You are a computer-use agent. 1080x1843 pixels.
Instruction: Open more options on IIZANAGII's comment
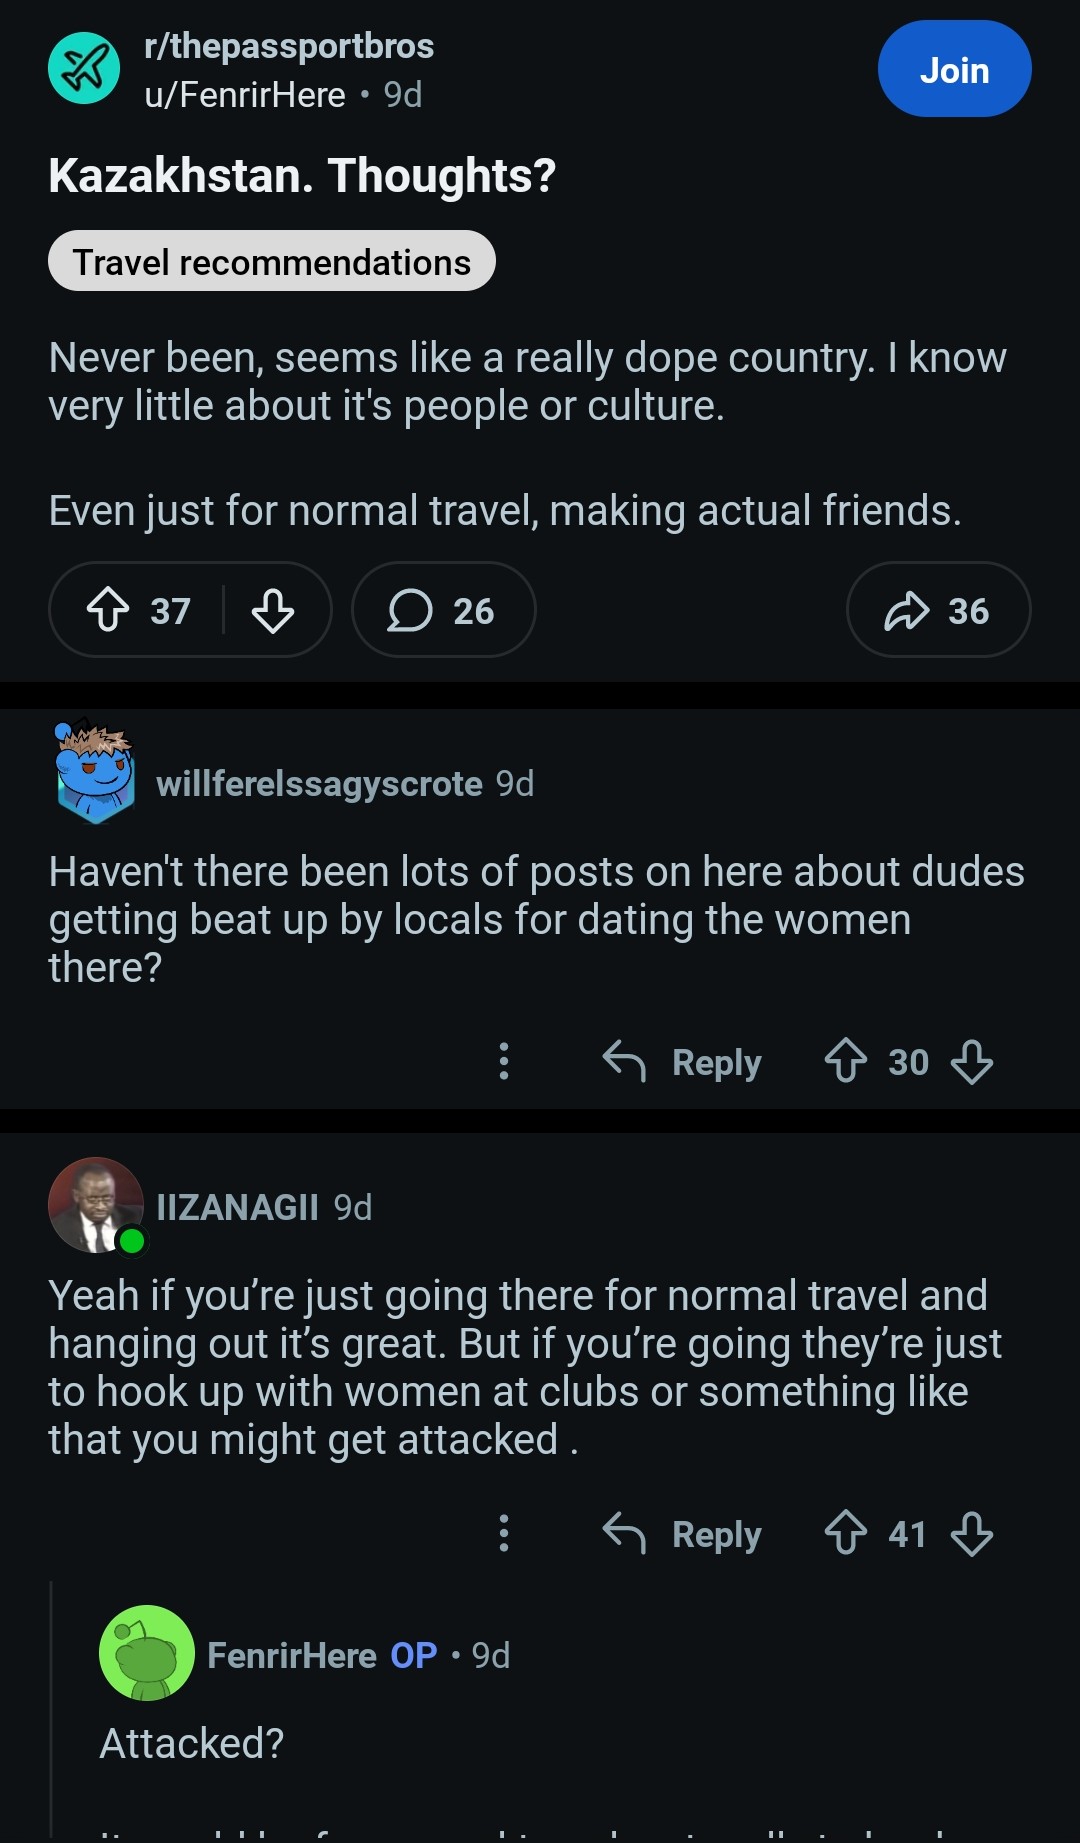click(x=504, y=1533)
